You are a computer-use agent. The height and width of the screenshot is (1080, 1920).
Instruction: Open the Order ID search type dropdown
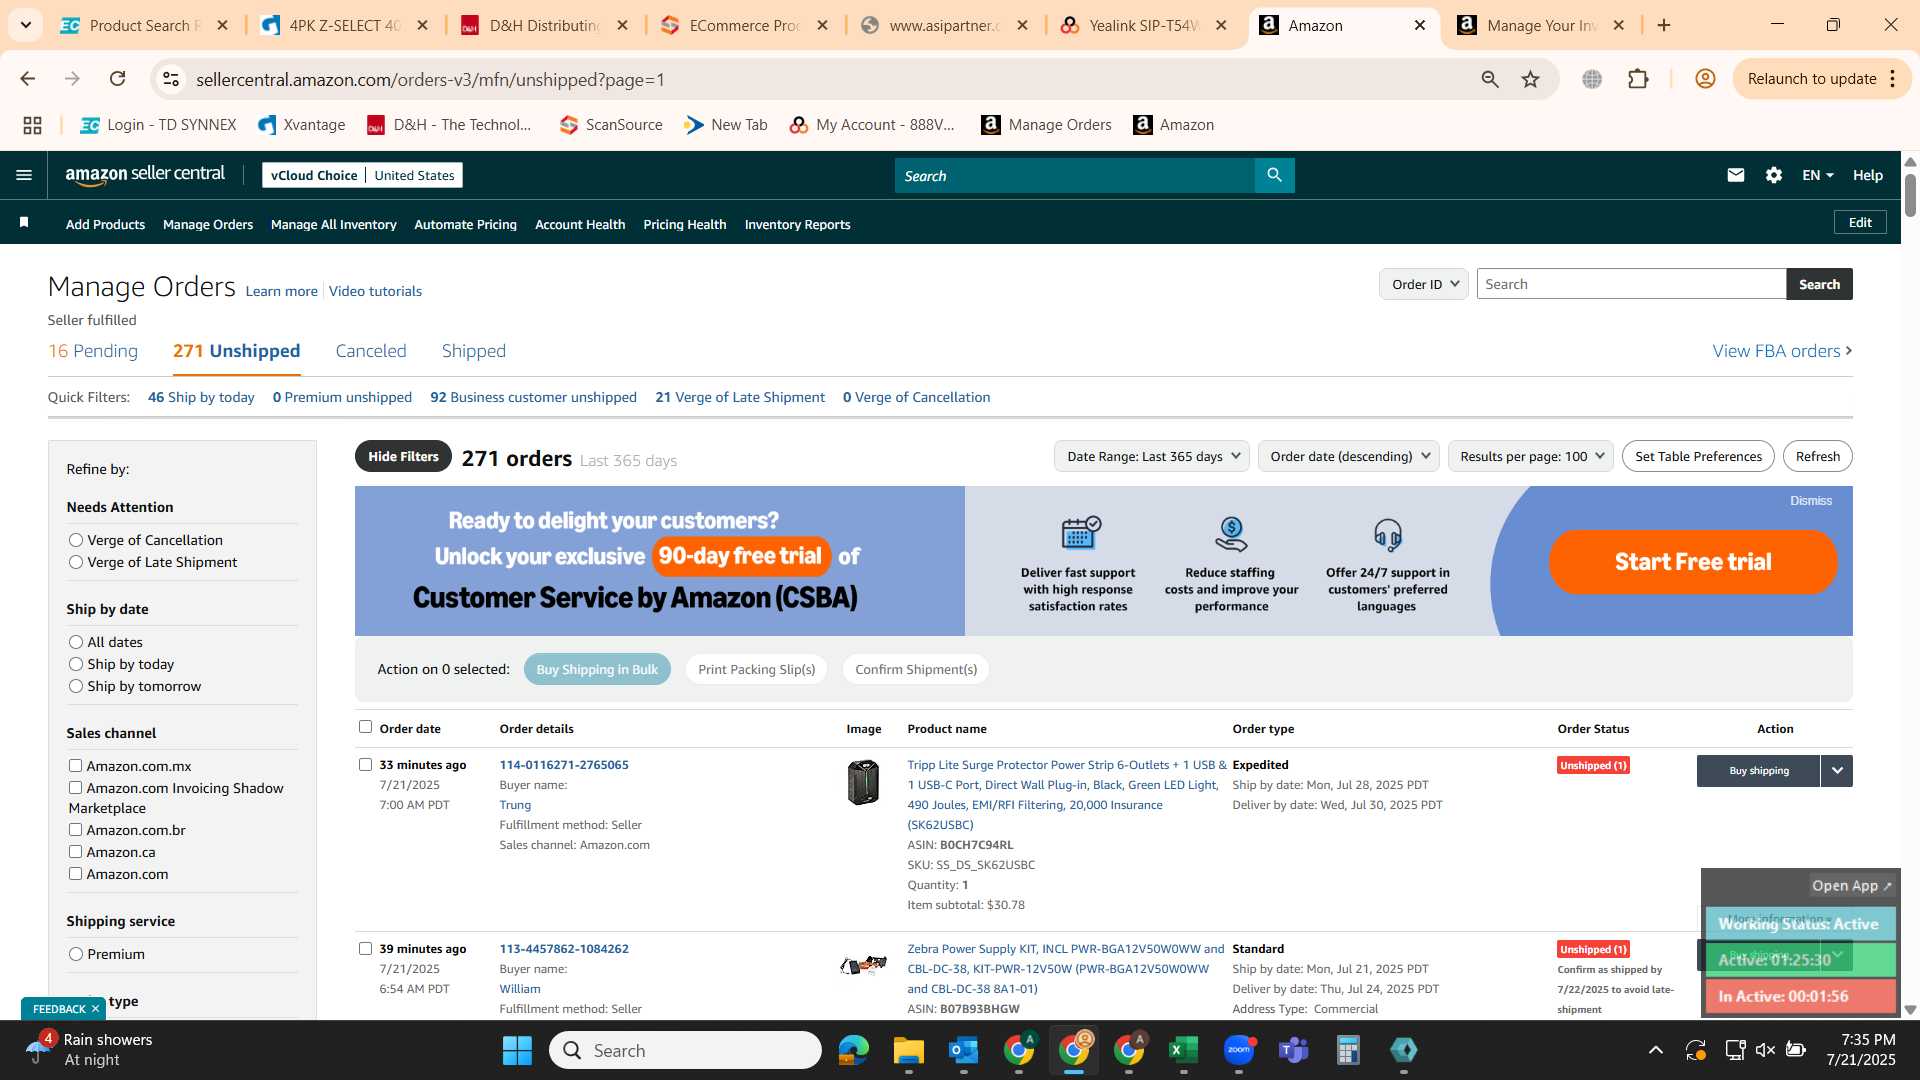pyautogui.click(x=1423, y=284)
